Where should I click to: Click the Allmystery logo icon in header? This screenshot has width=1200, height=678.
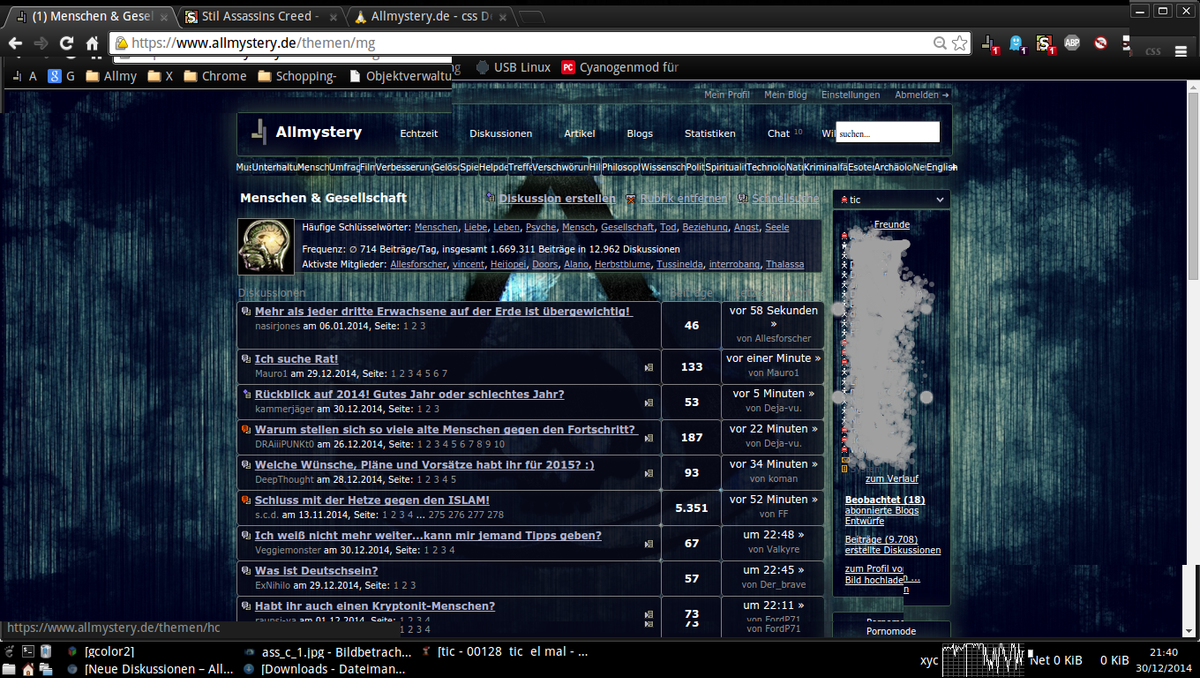pos(259,132)
